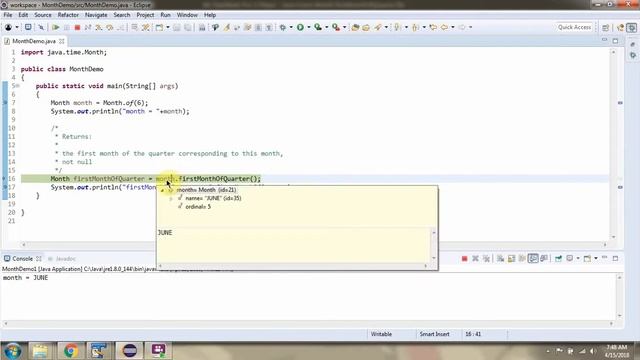Click the editor vertical scrollbar
The width and height of the screenshot is (640, 360).
(613, 144)
